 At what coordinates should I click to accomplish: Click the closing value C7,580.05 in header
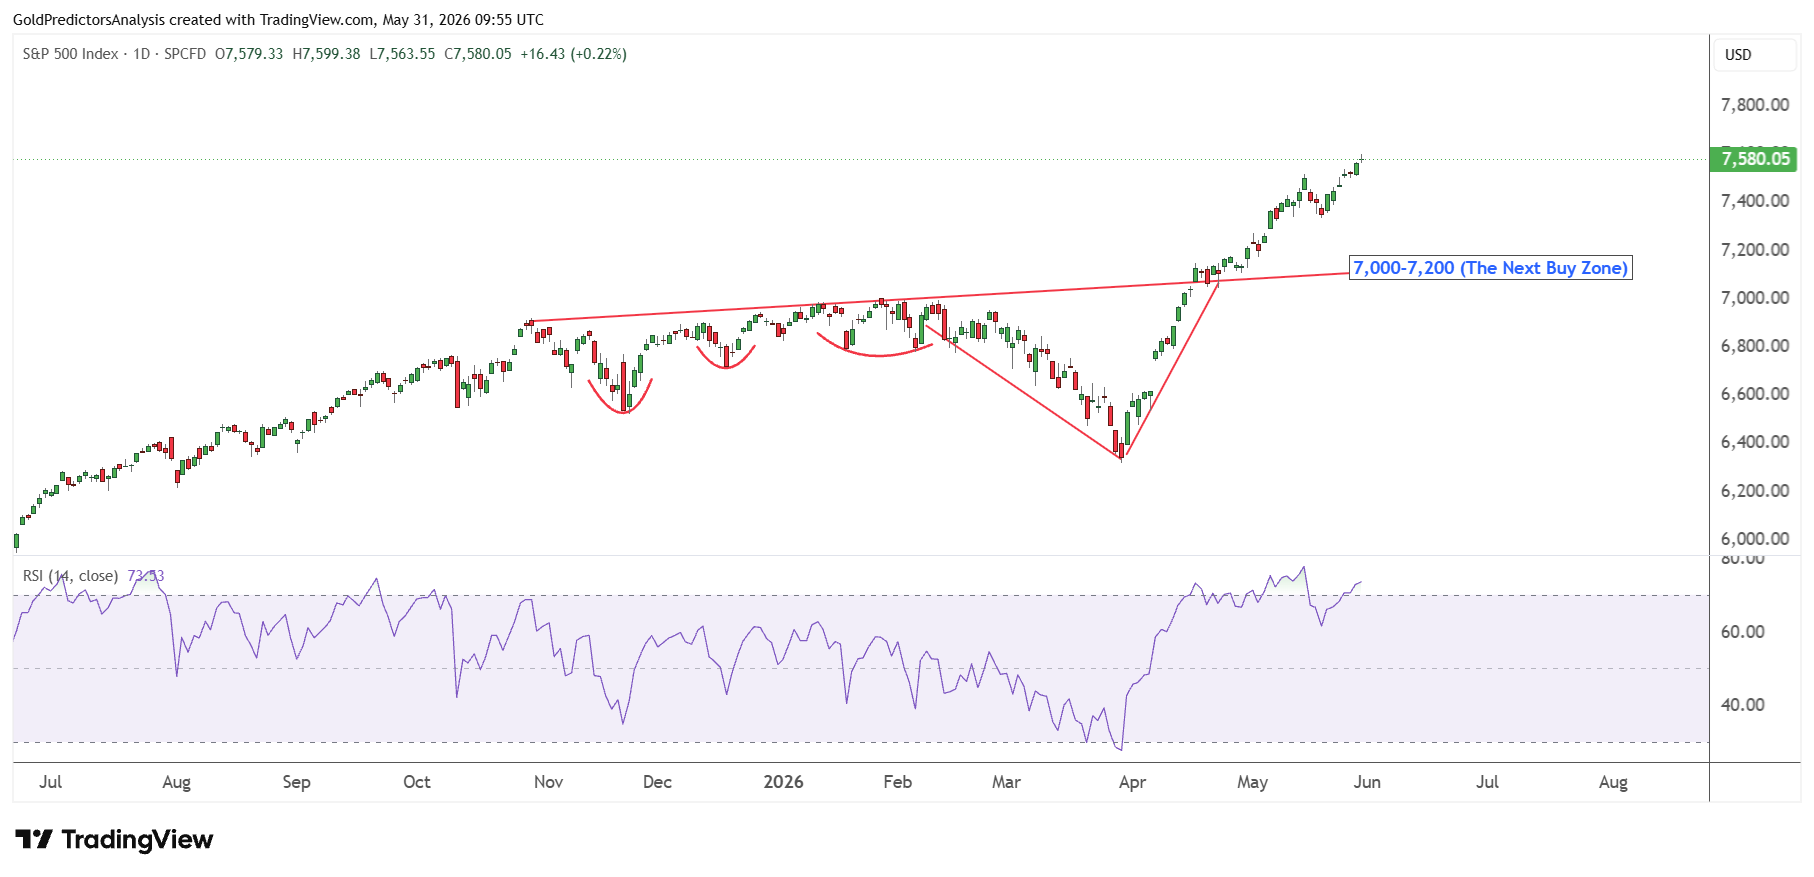[478, 54]
